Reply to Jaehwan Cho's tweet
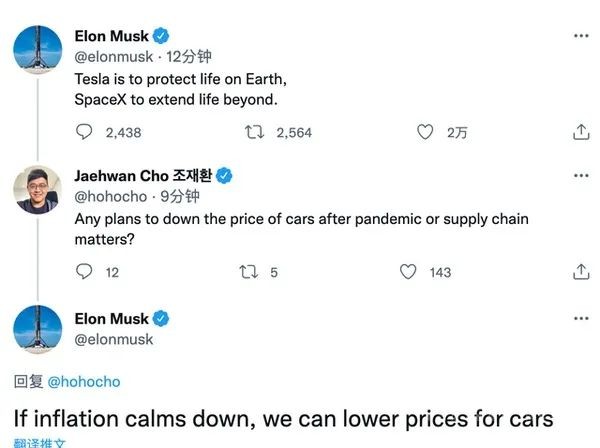This screenshot has width=600, height=448. click(x=85, y=271)
